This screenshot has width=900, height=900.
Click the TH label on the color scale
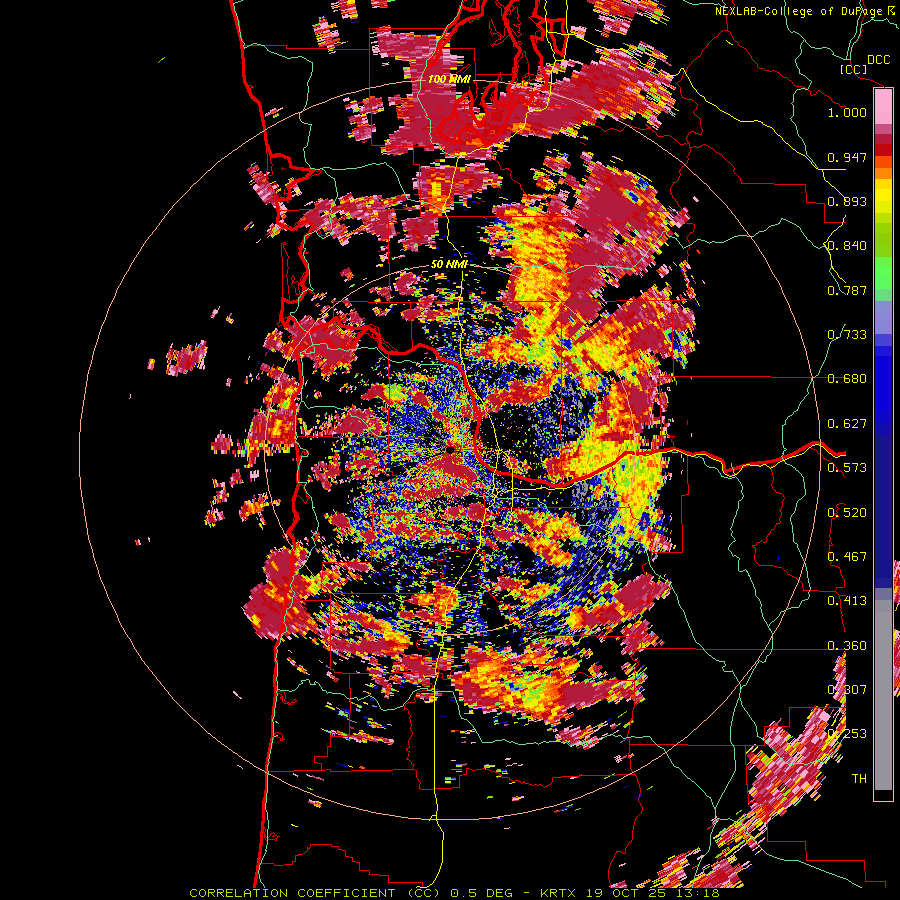(859, 779)
